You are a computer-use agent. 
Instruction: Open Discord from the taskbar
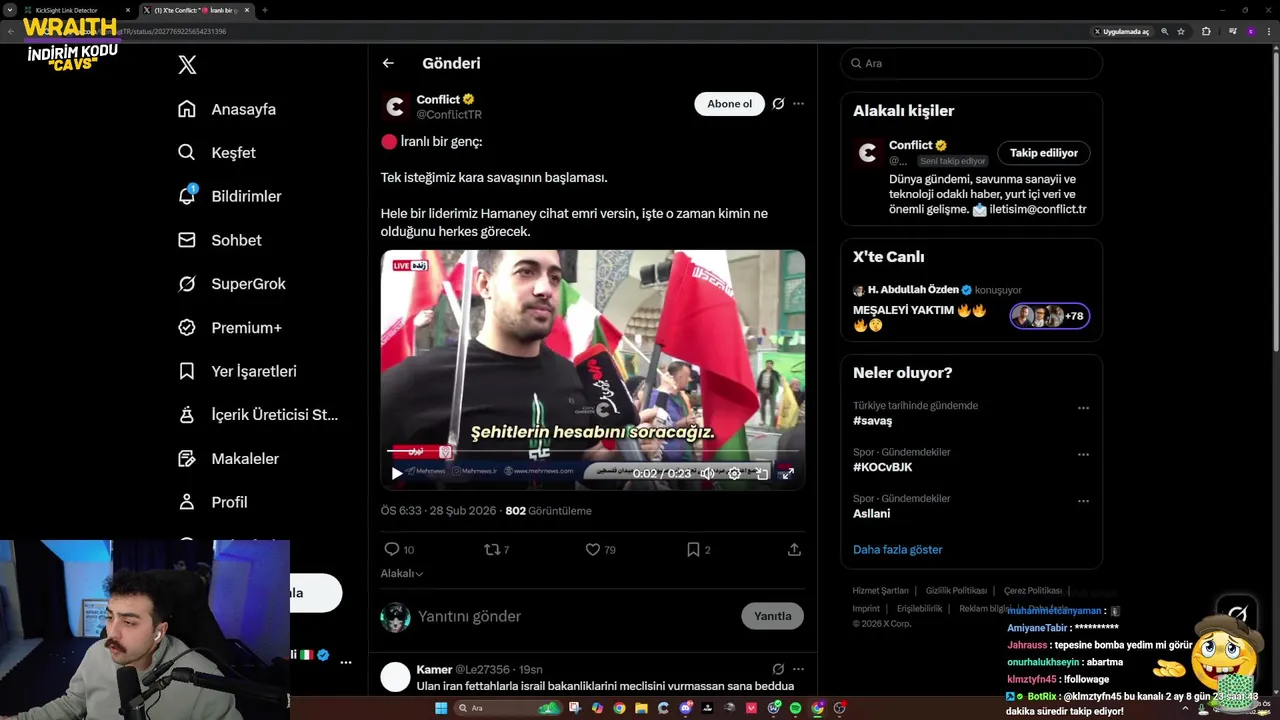(686, 708)
